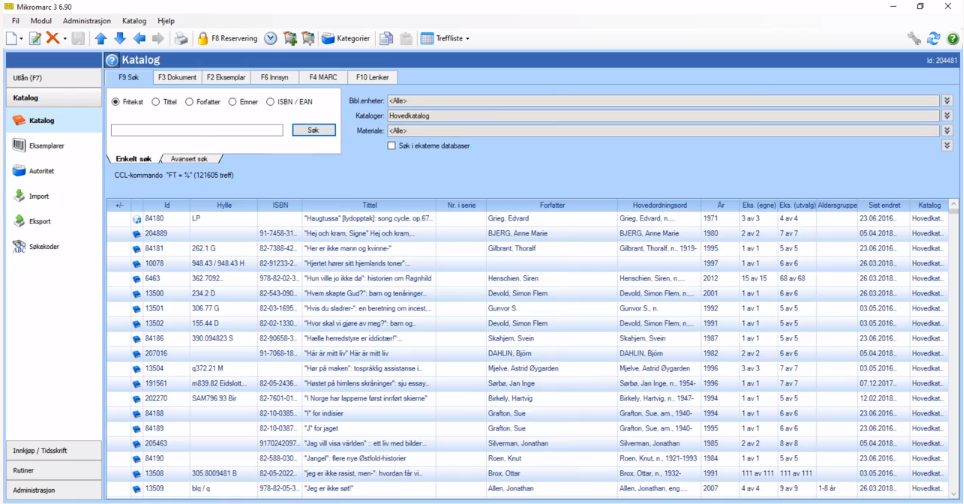Click the blue help icon top right
Viewport: 964px width, 504px height.
[953, 38]
